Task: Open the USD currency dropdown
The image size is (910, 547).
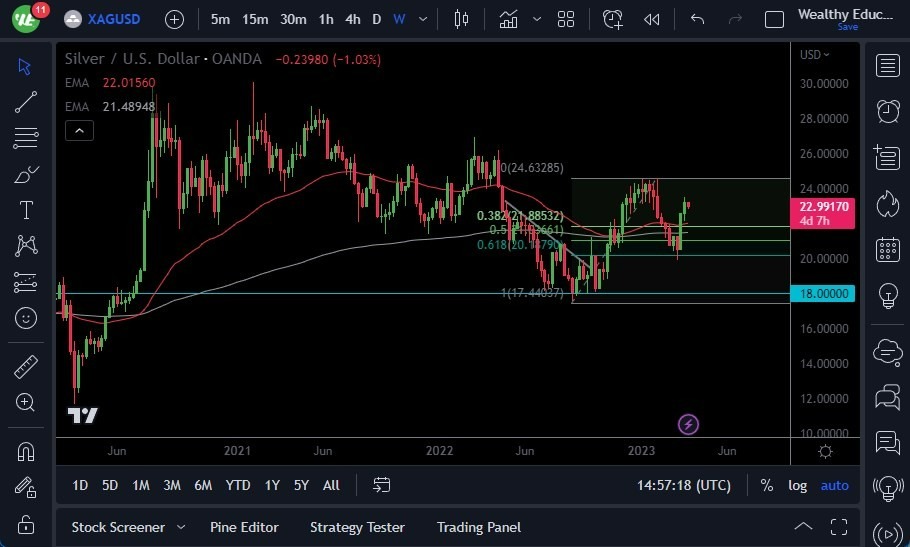Action: click(x=815, y=54)
